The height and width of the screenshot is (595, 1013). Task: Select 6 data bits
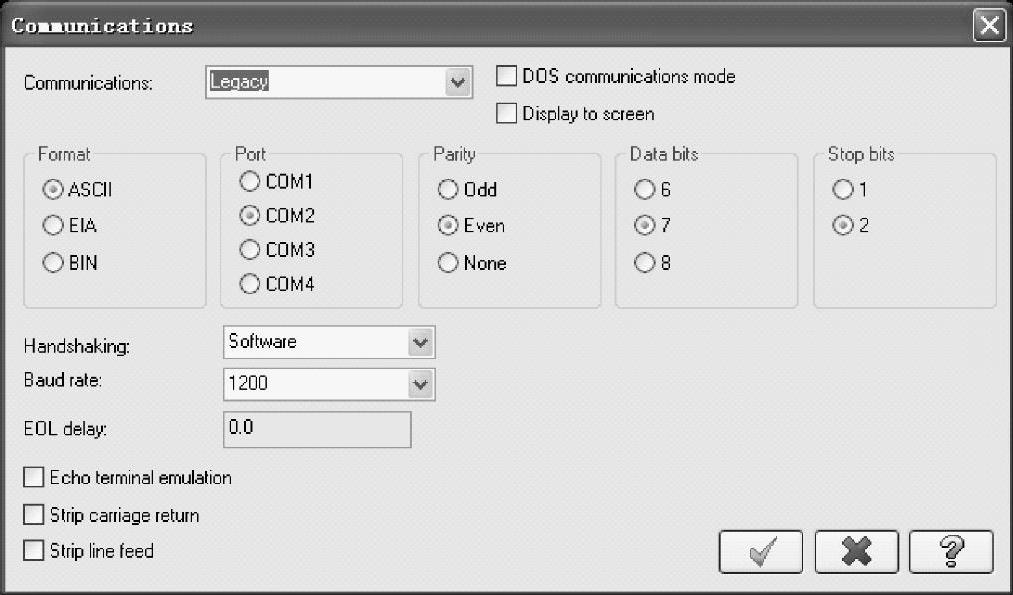(x=644, y=189)
